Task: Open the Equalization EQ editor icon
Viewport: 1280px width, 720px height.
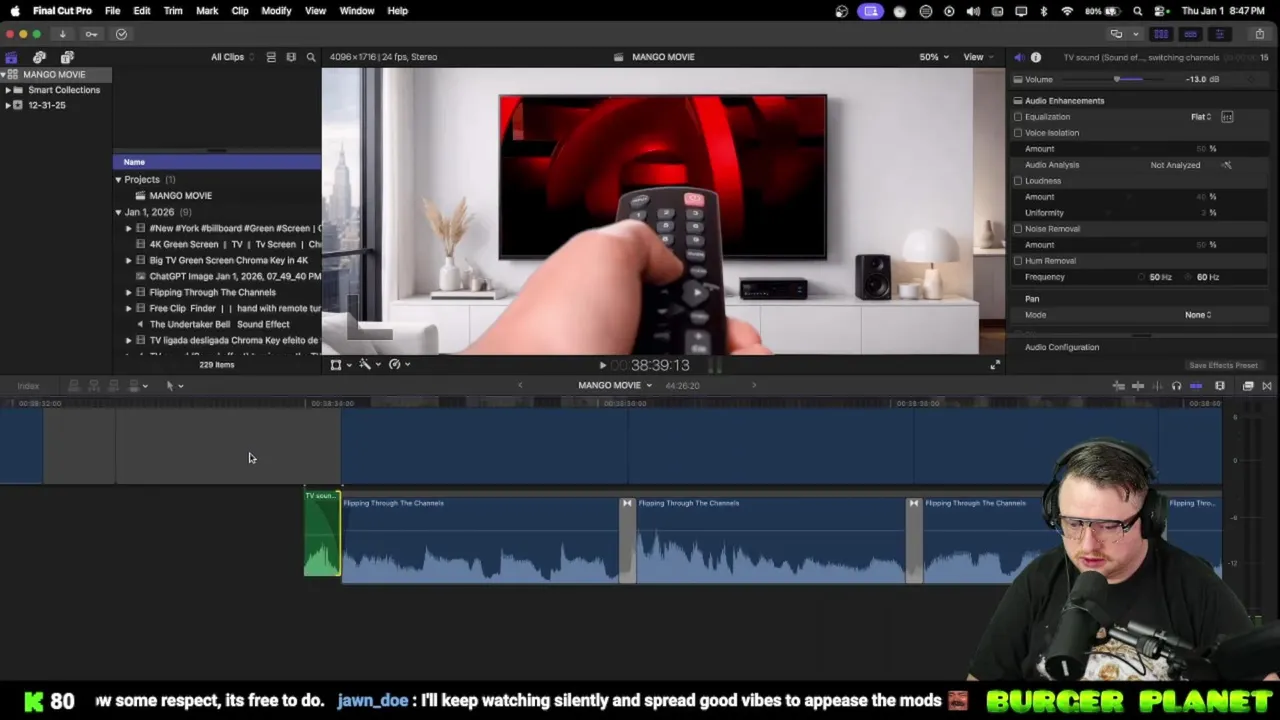Action: pyautogui.click(x=1227, y=117)
